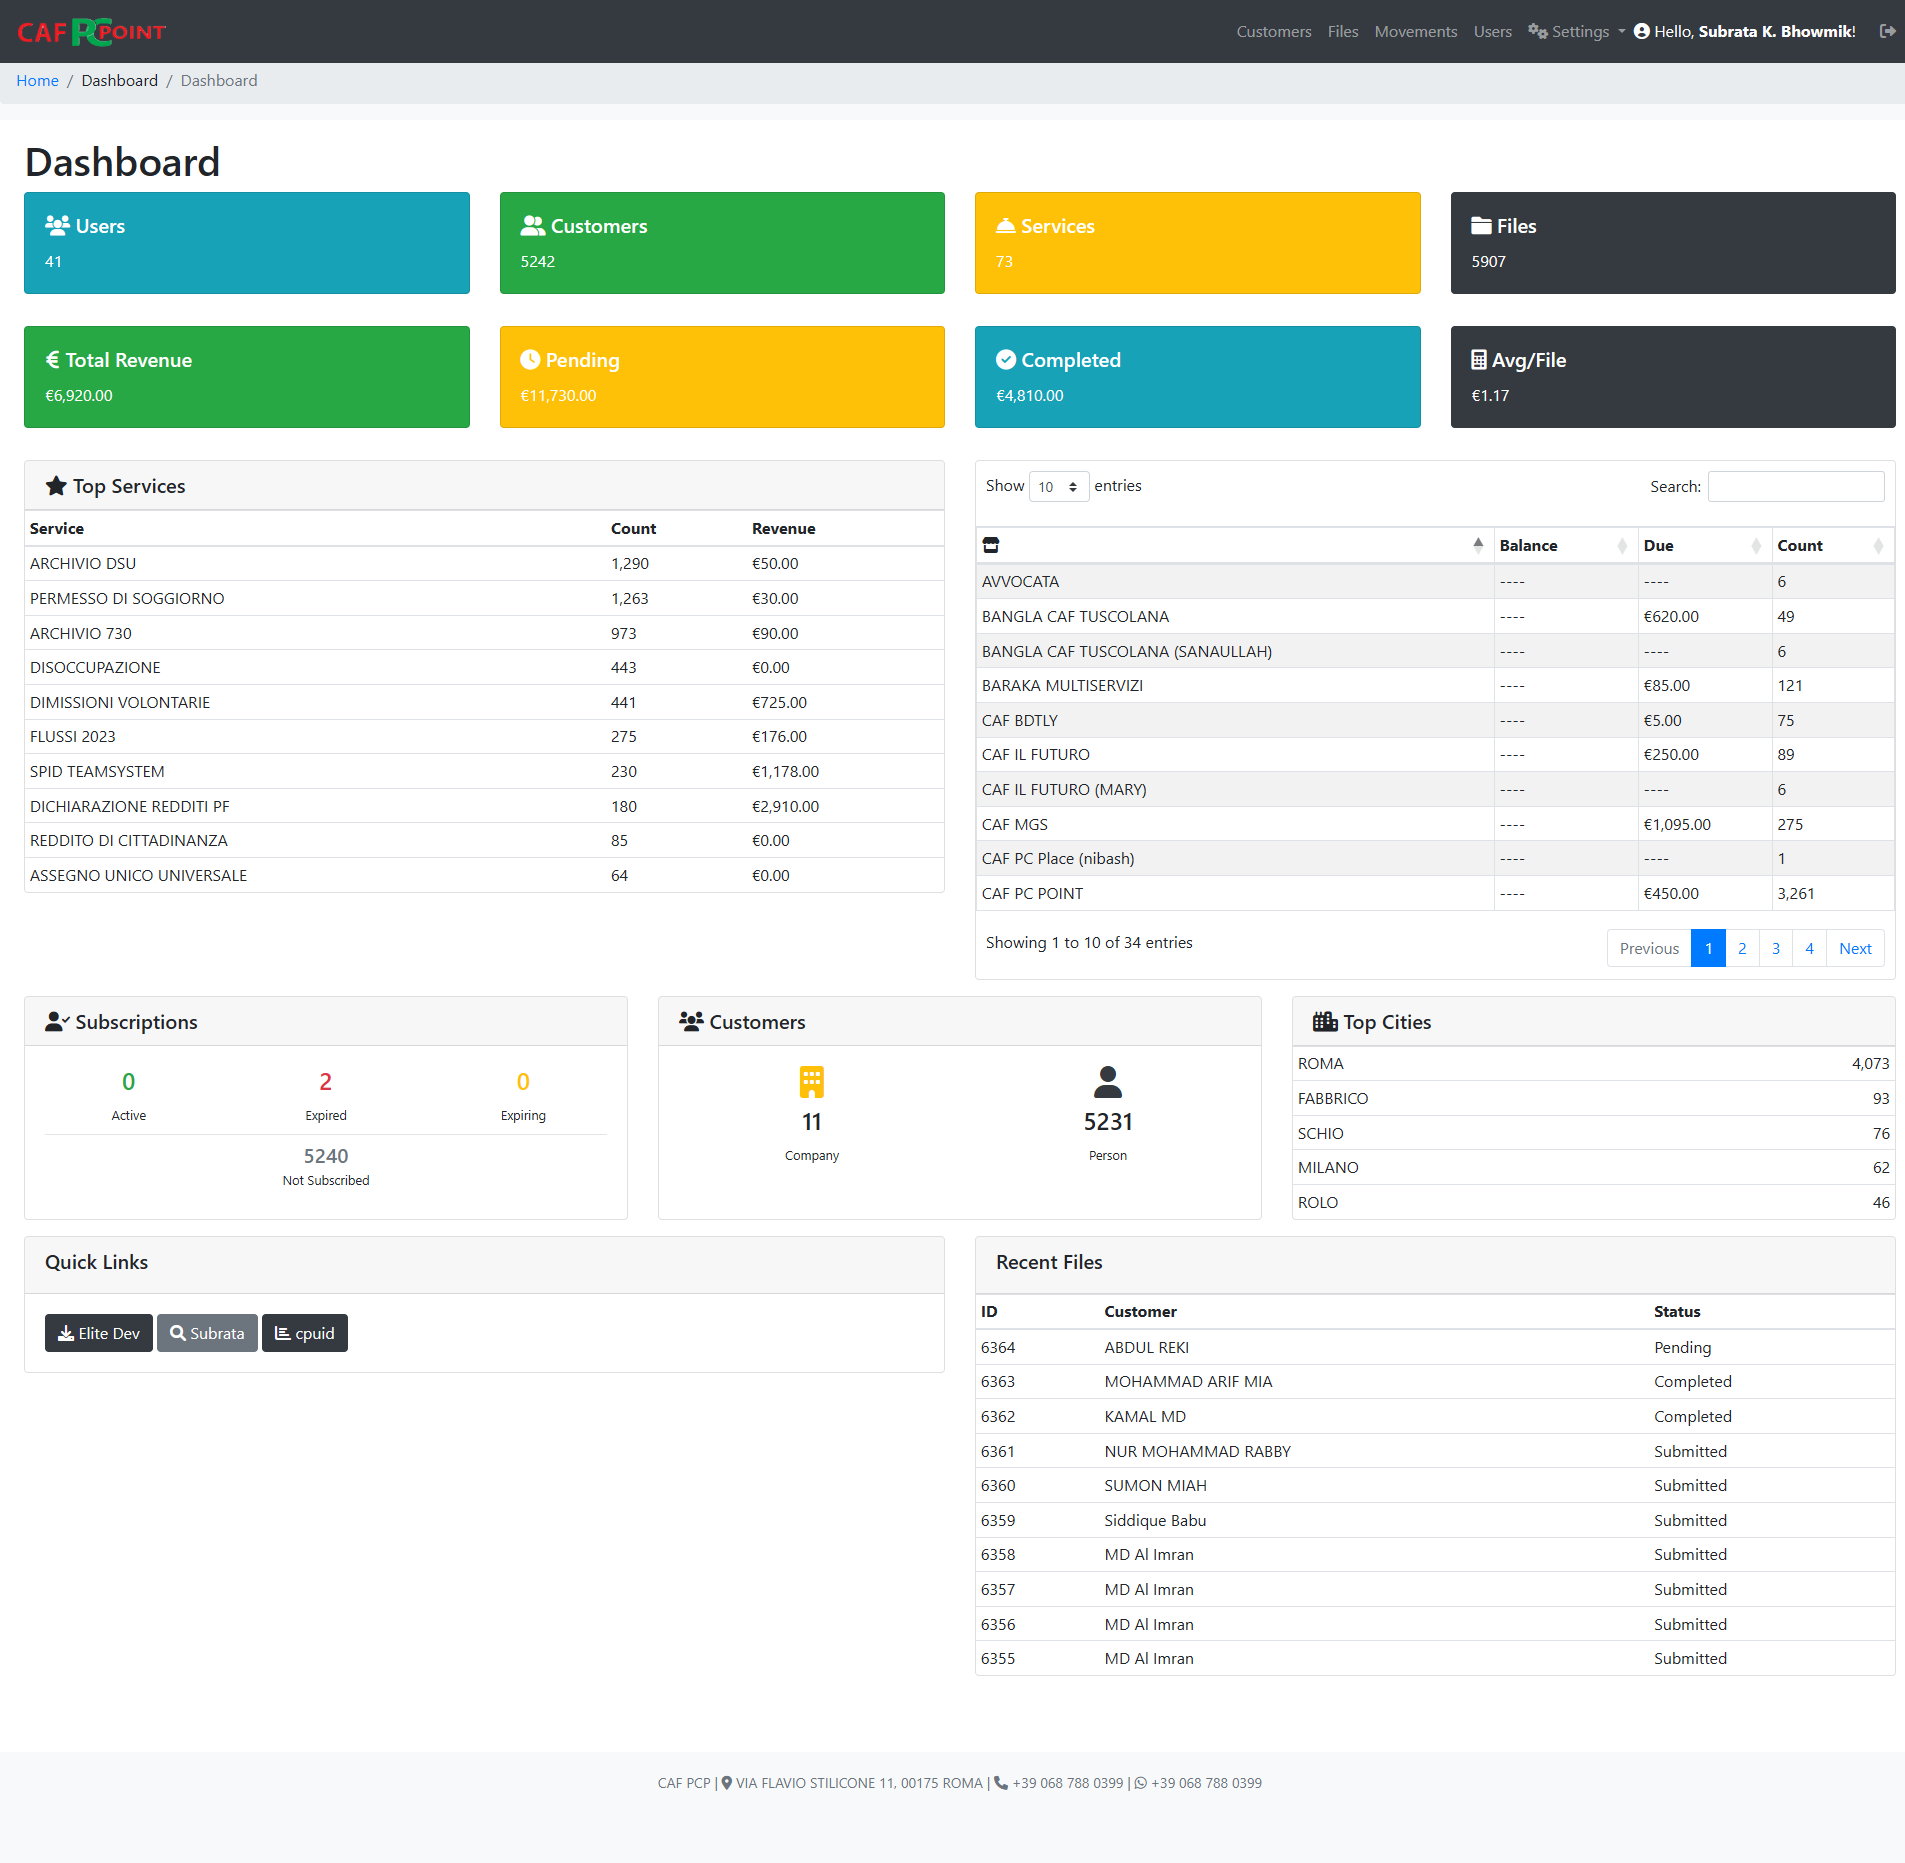The height and width of the screenshot is (1863, 1905).
Task: Open the Movements menu item
Action: (x=1415, y=31)
